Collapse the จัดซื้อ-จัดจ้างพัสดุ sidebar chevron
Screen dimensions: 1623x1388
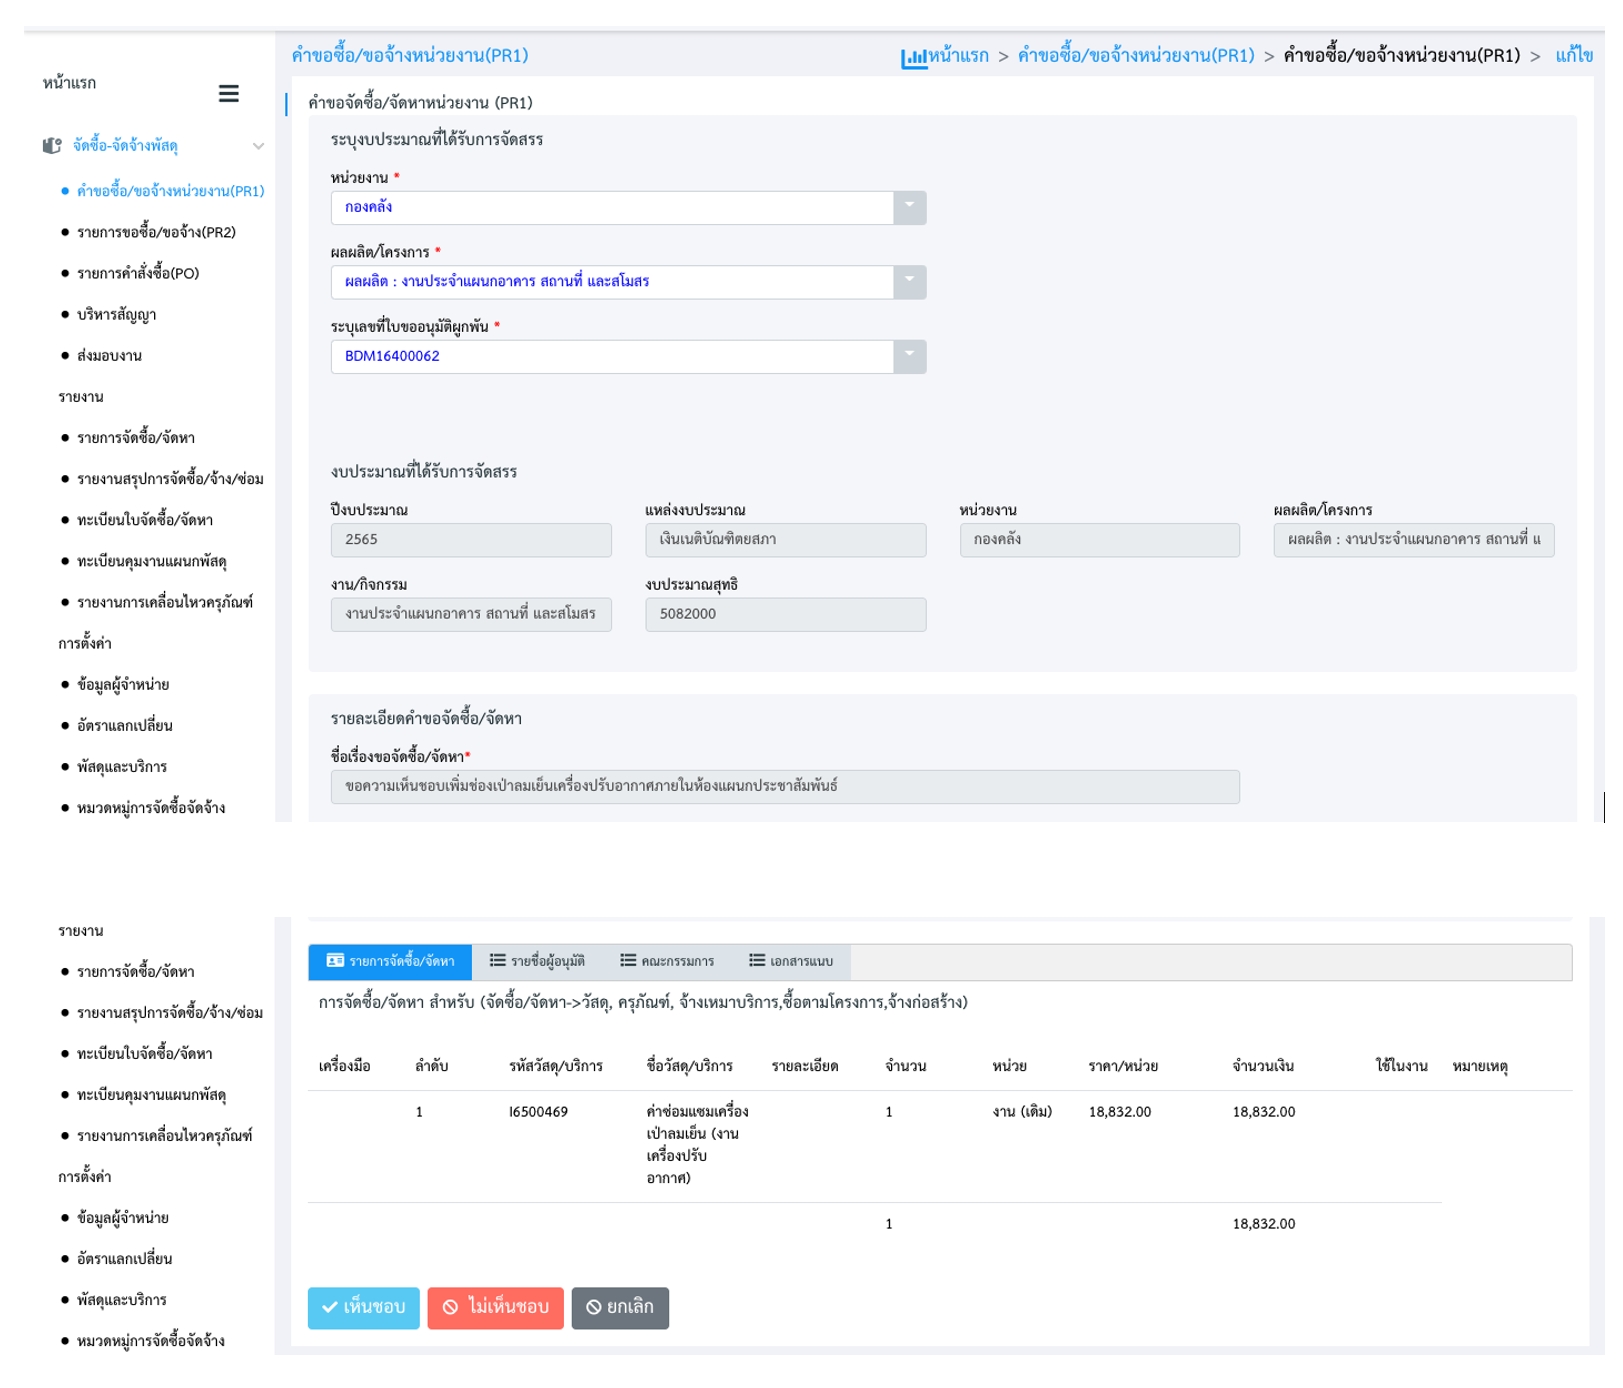point(258,146)
